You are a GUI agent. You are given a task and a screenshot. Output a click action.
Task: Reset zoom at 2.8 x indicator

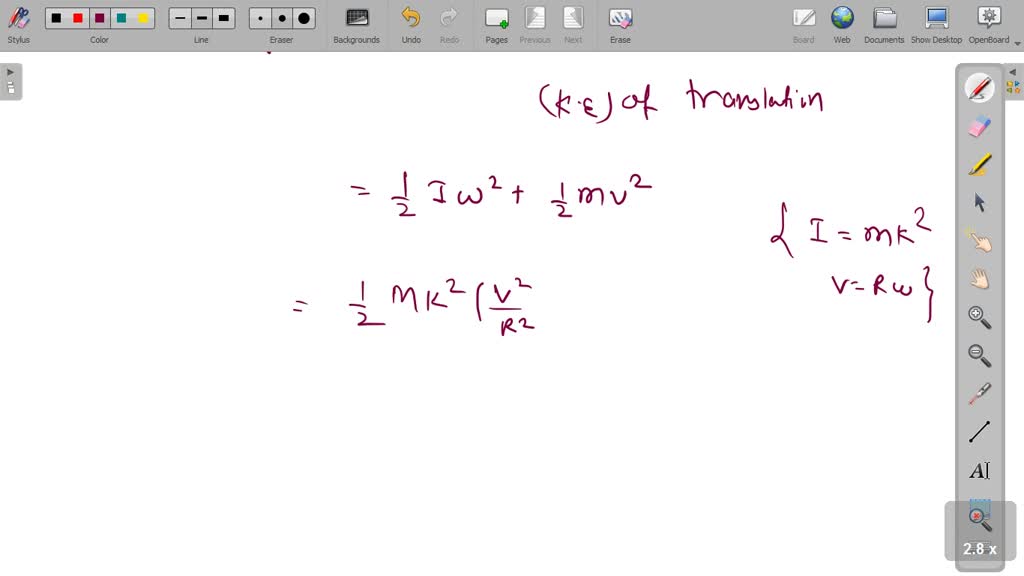(x=980, y=532)
